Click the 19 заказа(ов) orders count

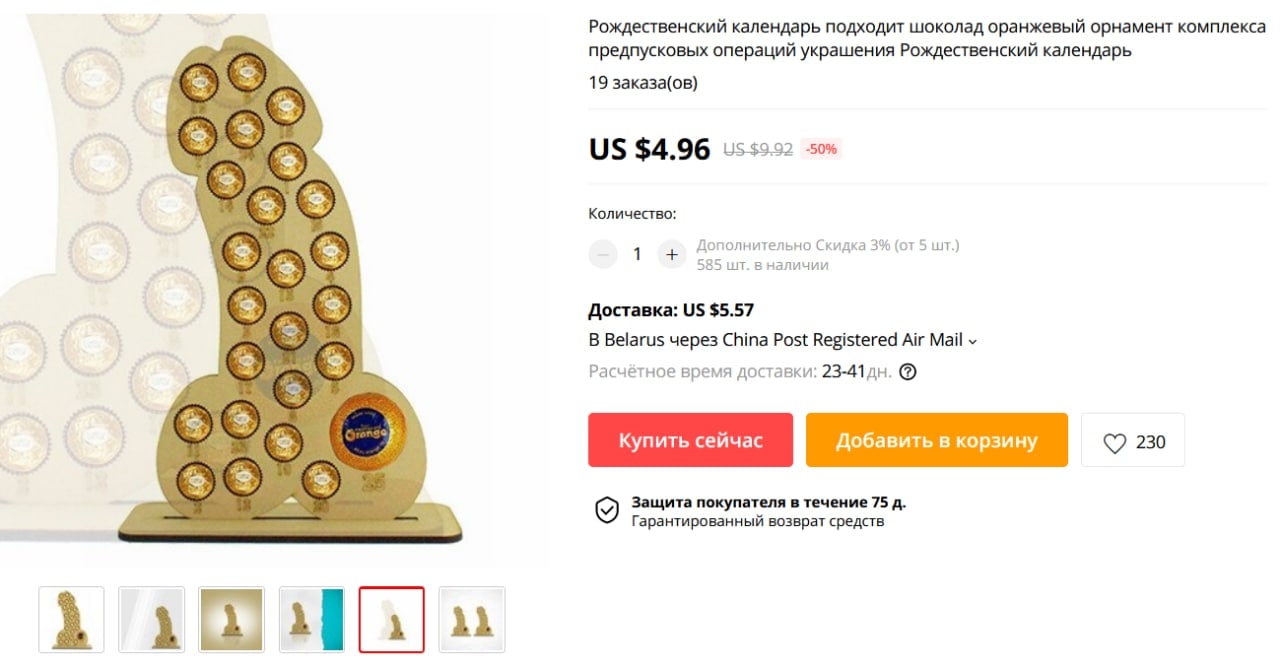point(643,83)
